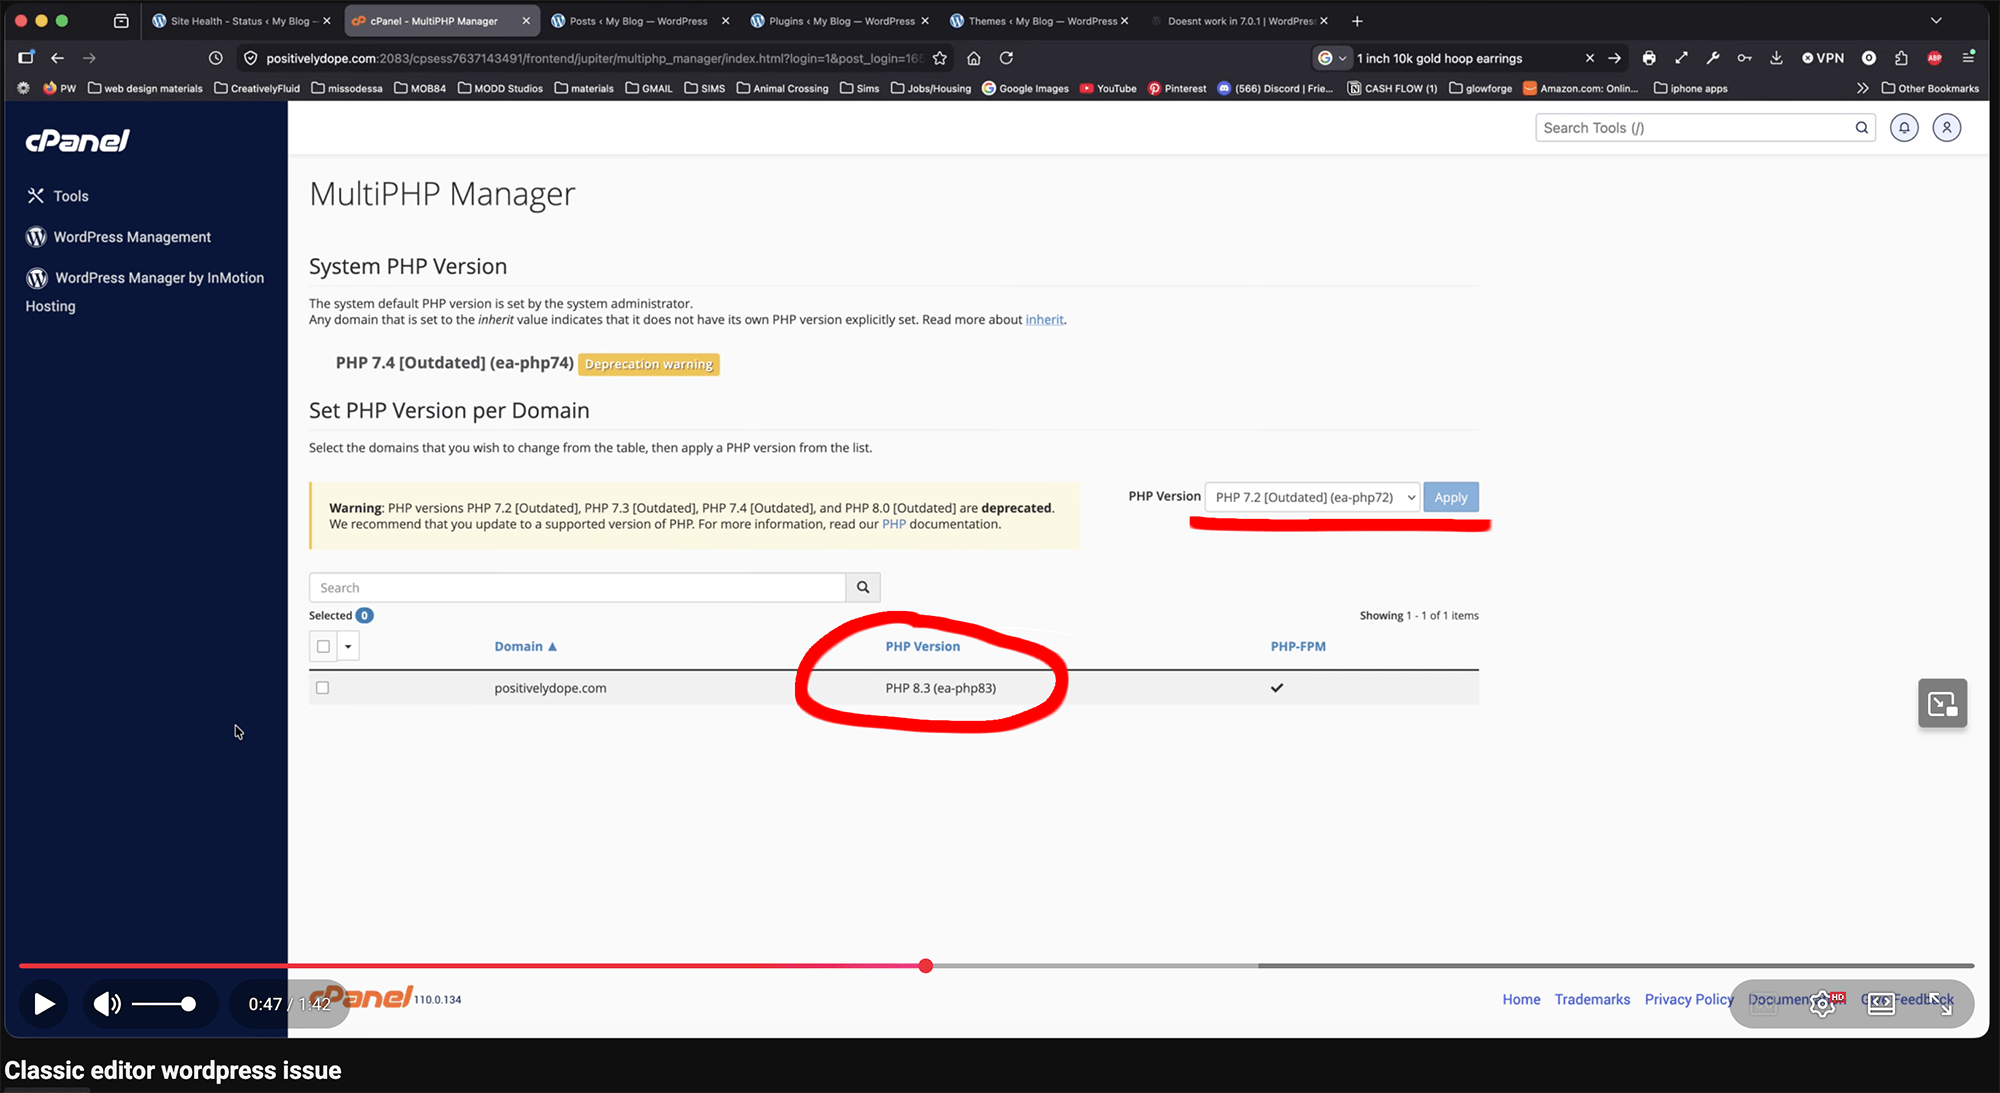Toggle theater mode in video player
Image resolution: width=2000 pixels, height=1093 pixels.
pyautogui.click(x=1881, y=1003)
